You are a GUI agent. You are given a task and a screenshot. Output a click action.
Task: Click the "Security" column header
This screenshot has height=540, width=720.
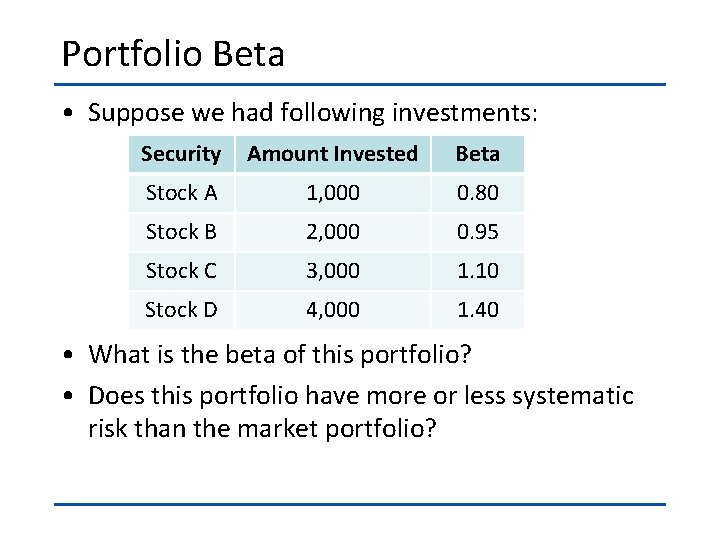point(181,154)
